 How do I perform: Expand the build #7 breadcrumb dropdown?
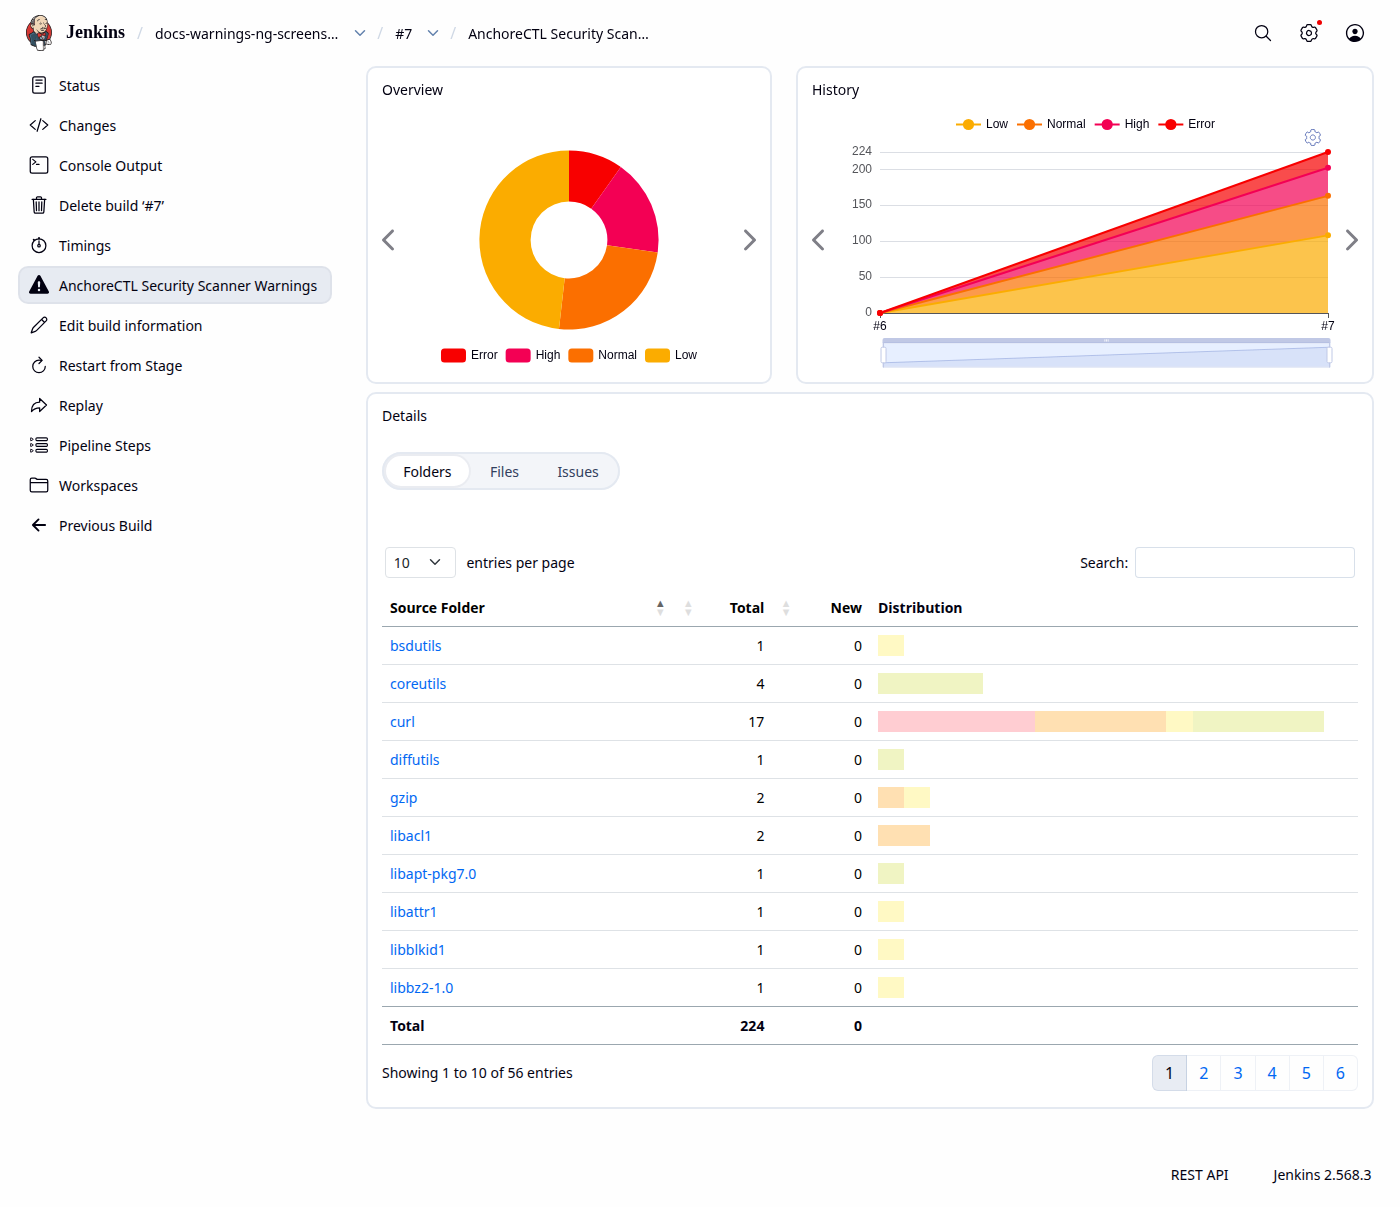tap(433, 33)
